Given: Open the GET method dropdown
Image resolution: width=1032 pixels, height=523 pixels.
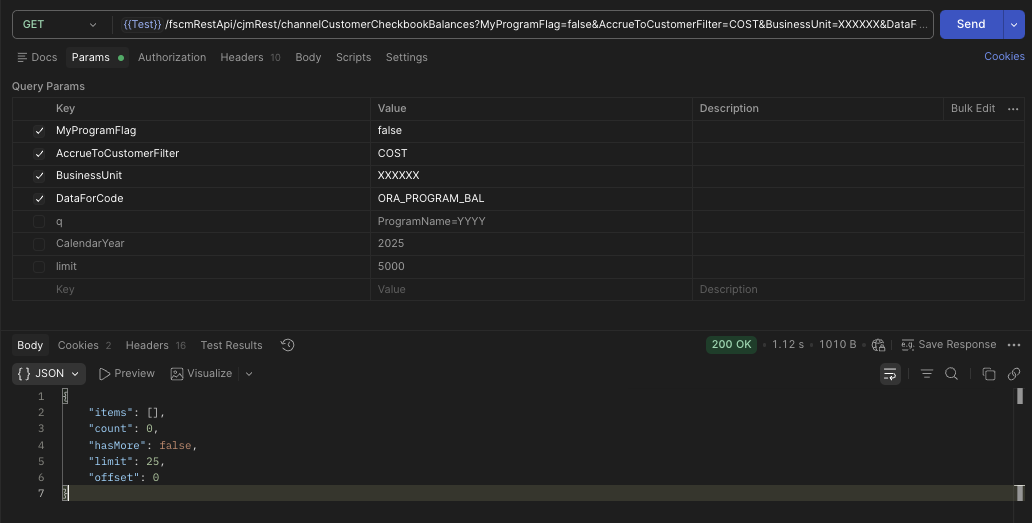Looking at the screenshot, I should click(59, 24).
